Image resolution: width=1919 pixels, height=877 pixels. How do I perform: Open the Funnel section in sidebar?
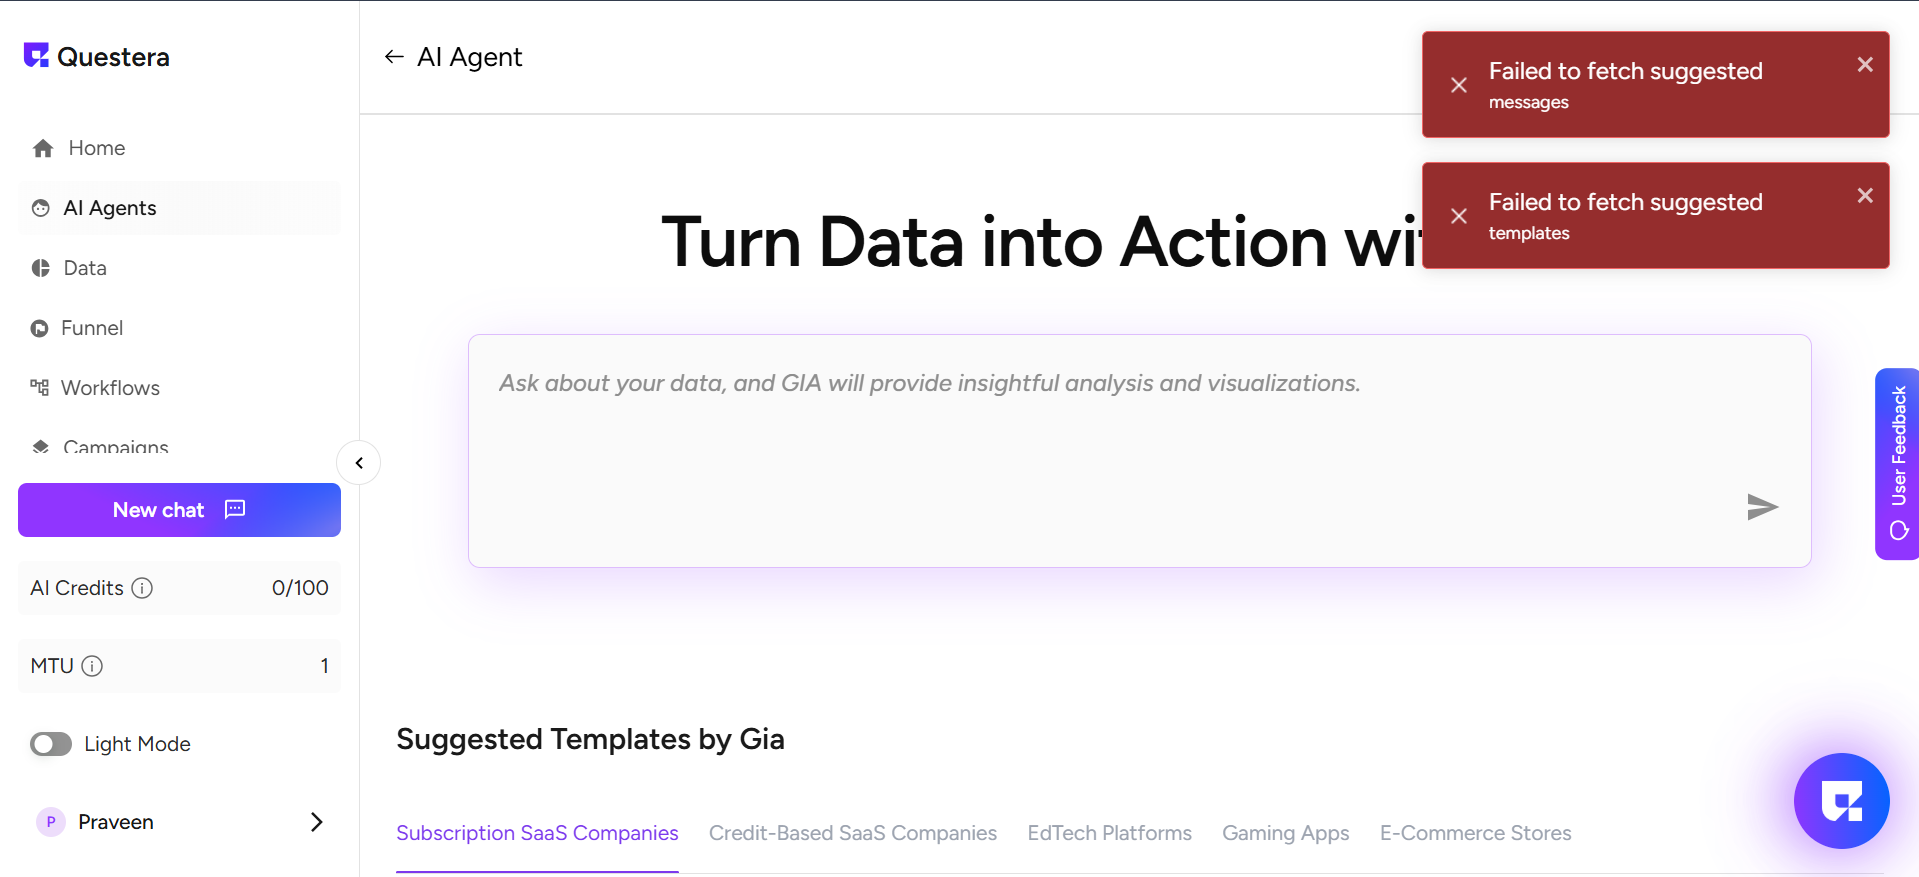91,328
